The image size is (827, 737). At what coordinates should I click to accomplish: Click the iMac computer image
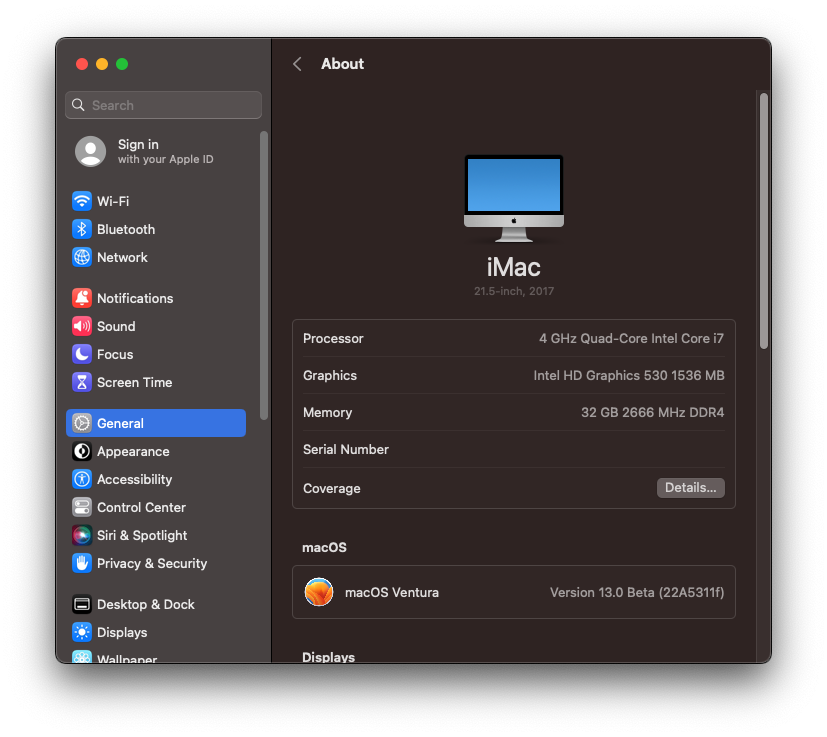tap(514, 198)
